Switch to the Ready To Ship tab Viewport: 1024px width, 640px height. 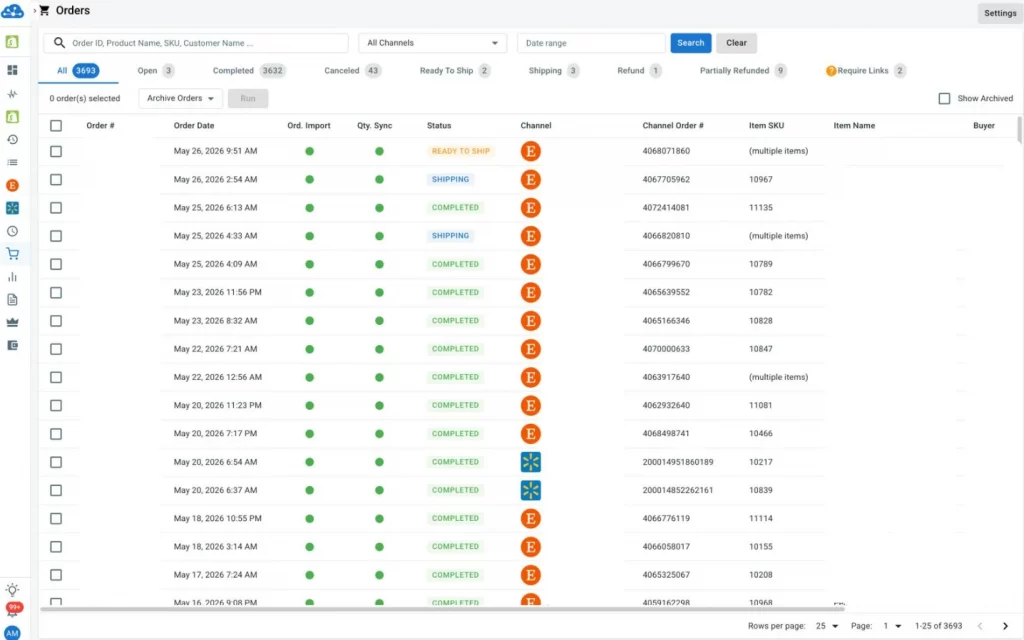click(x=455, y=71)
